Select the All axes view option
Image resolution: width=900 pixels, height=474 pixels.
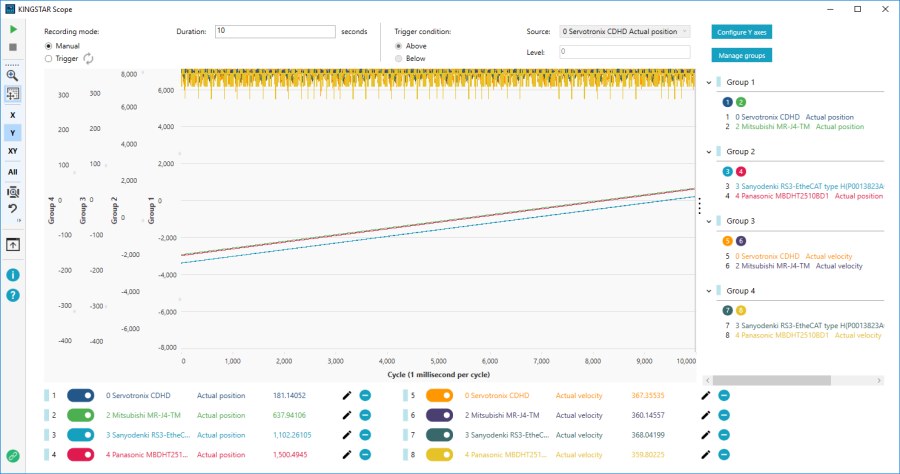click(x=13, y=171)
